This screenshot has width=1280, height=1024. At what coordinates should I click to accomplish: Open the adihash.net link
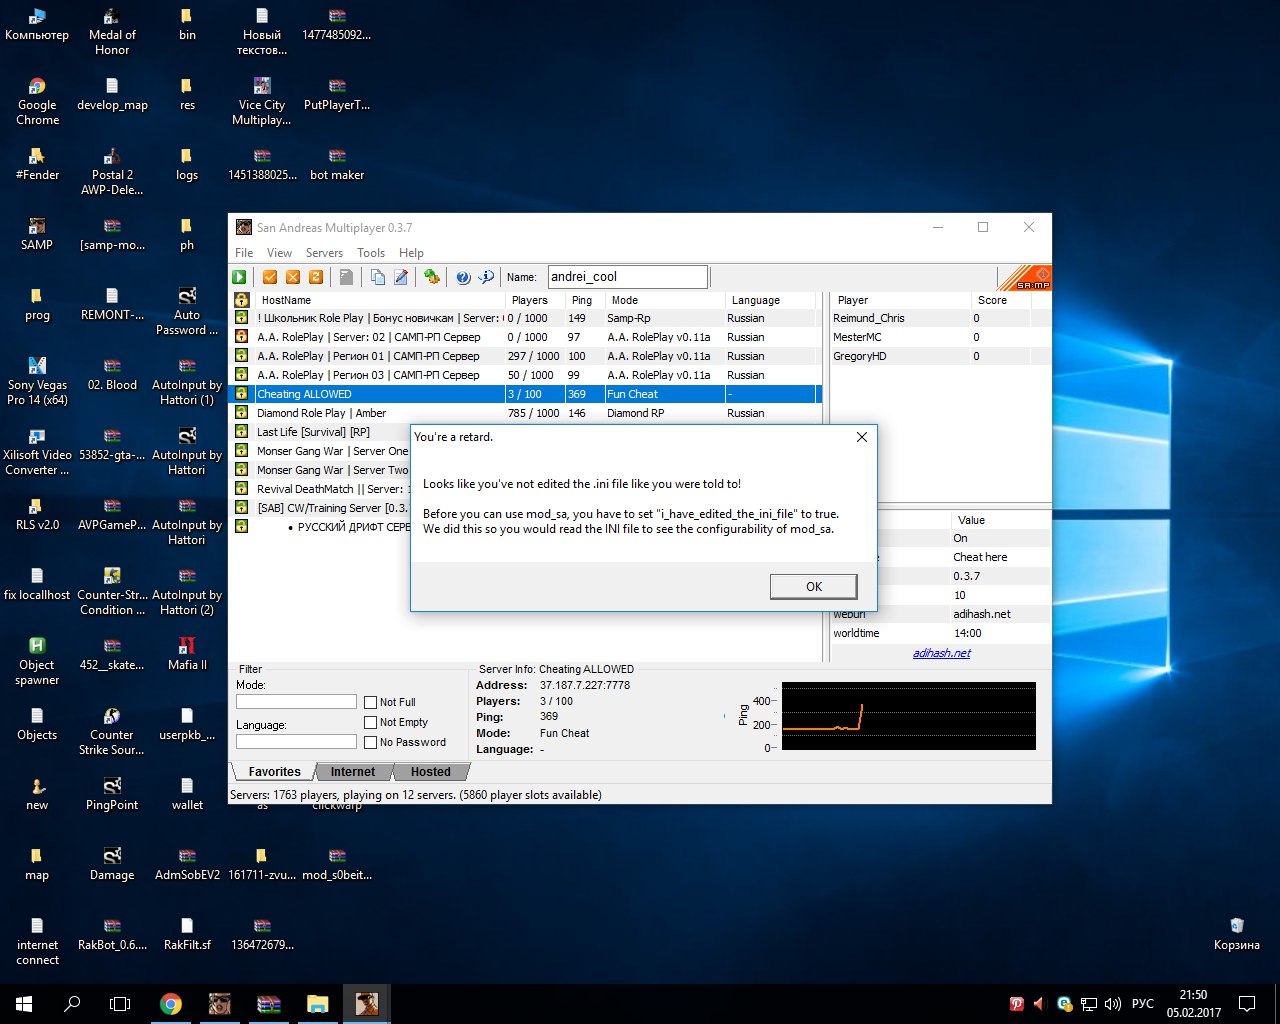(942, 653)
